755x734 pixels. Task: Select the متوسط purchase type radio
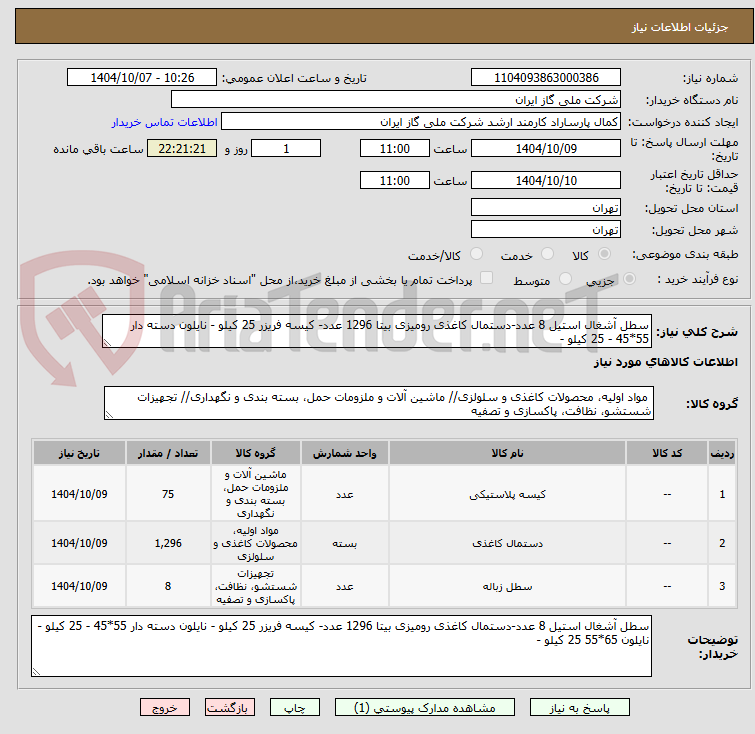coord(565,279)
